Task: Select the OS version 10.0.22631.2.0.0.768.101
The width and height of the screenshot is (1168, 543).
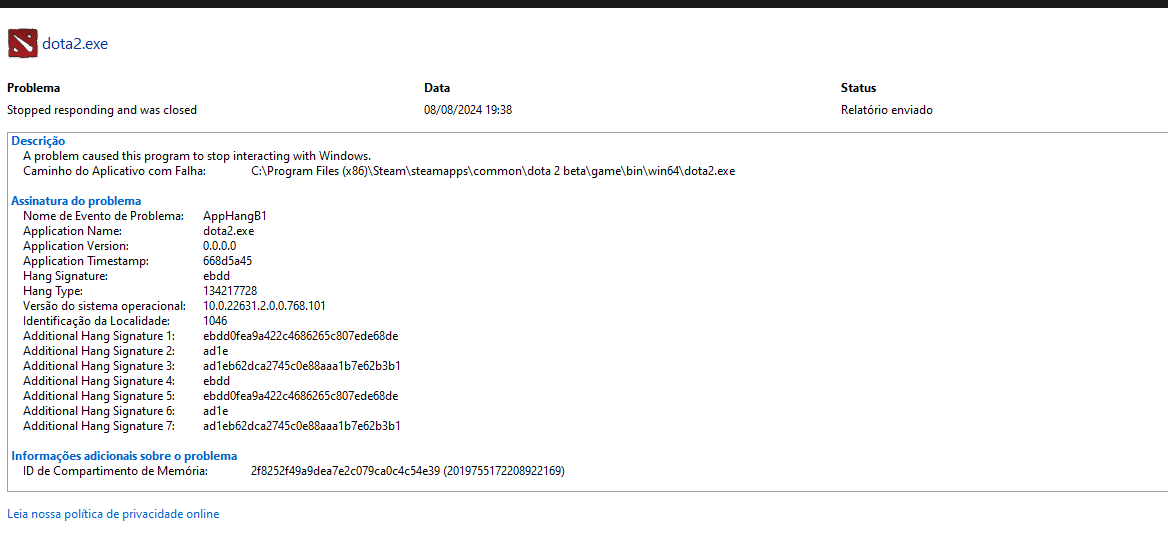Action: (264, 306)
